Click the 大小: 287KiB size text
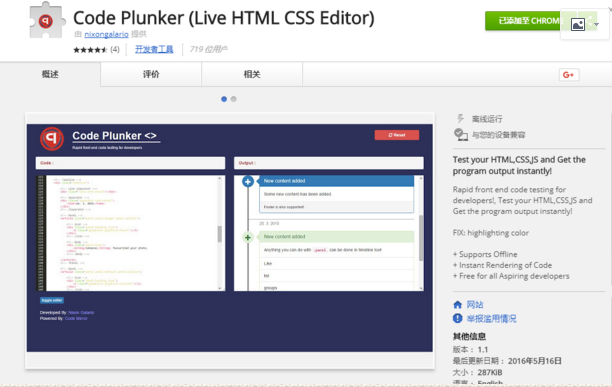 [x=477, y=373]
